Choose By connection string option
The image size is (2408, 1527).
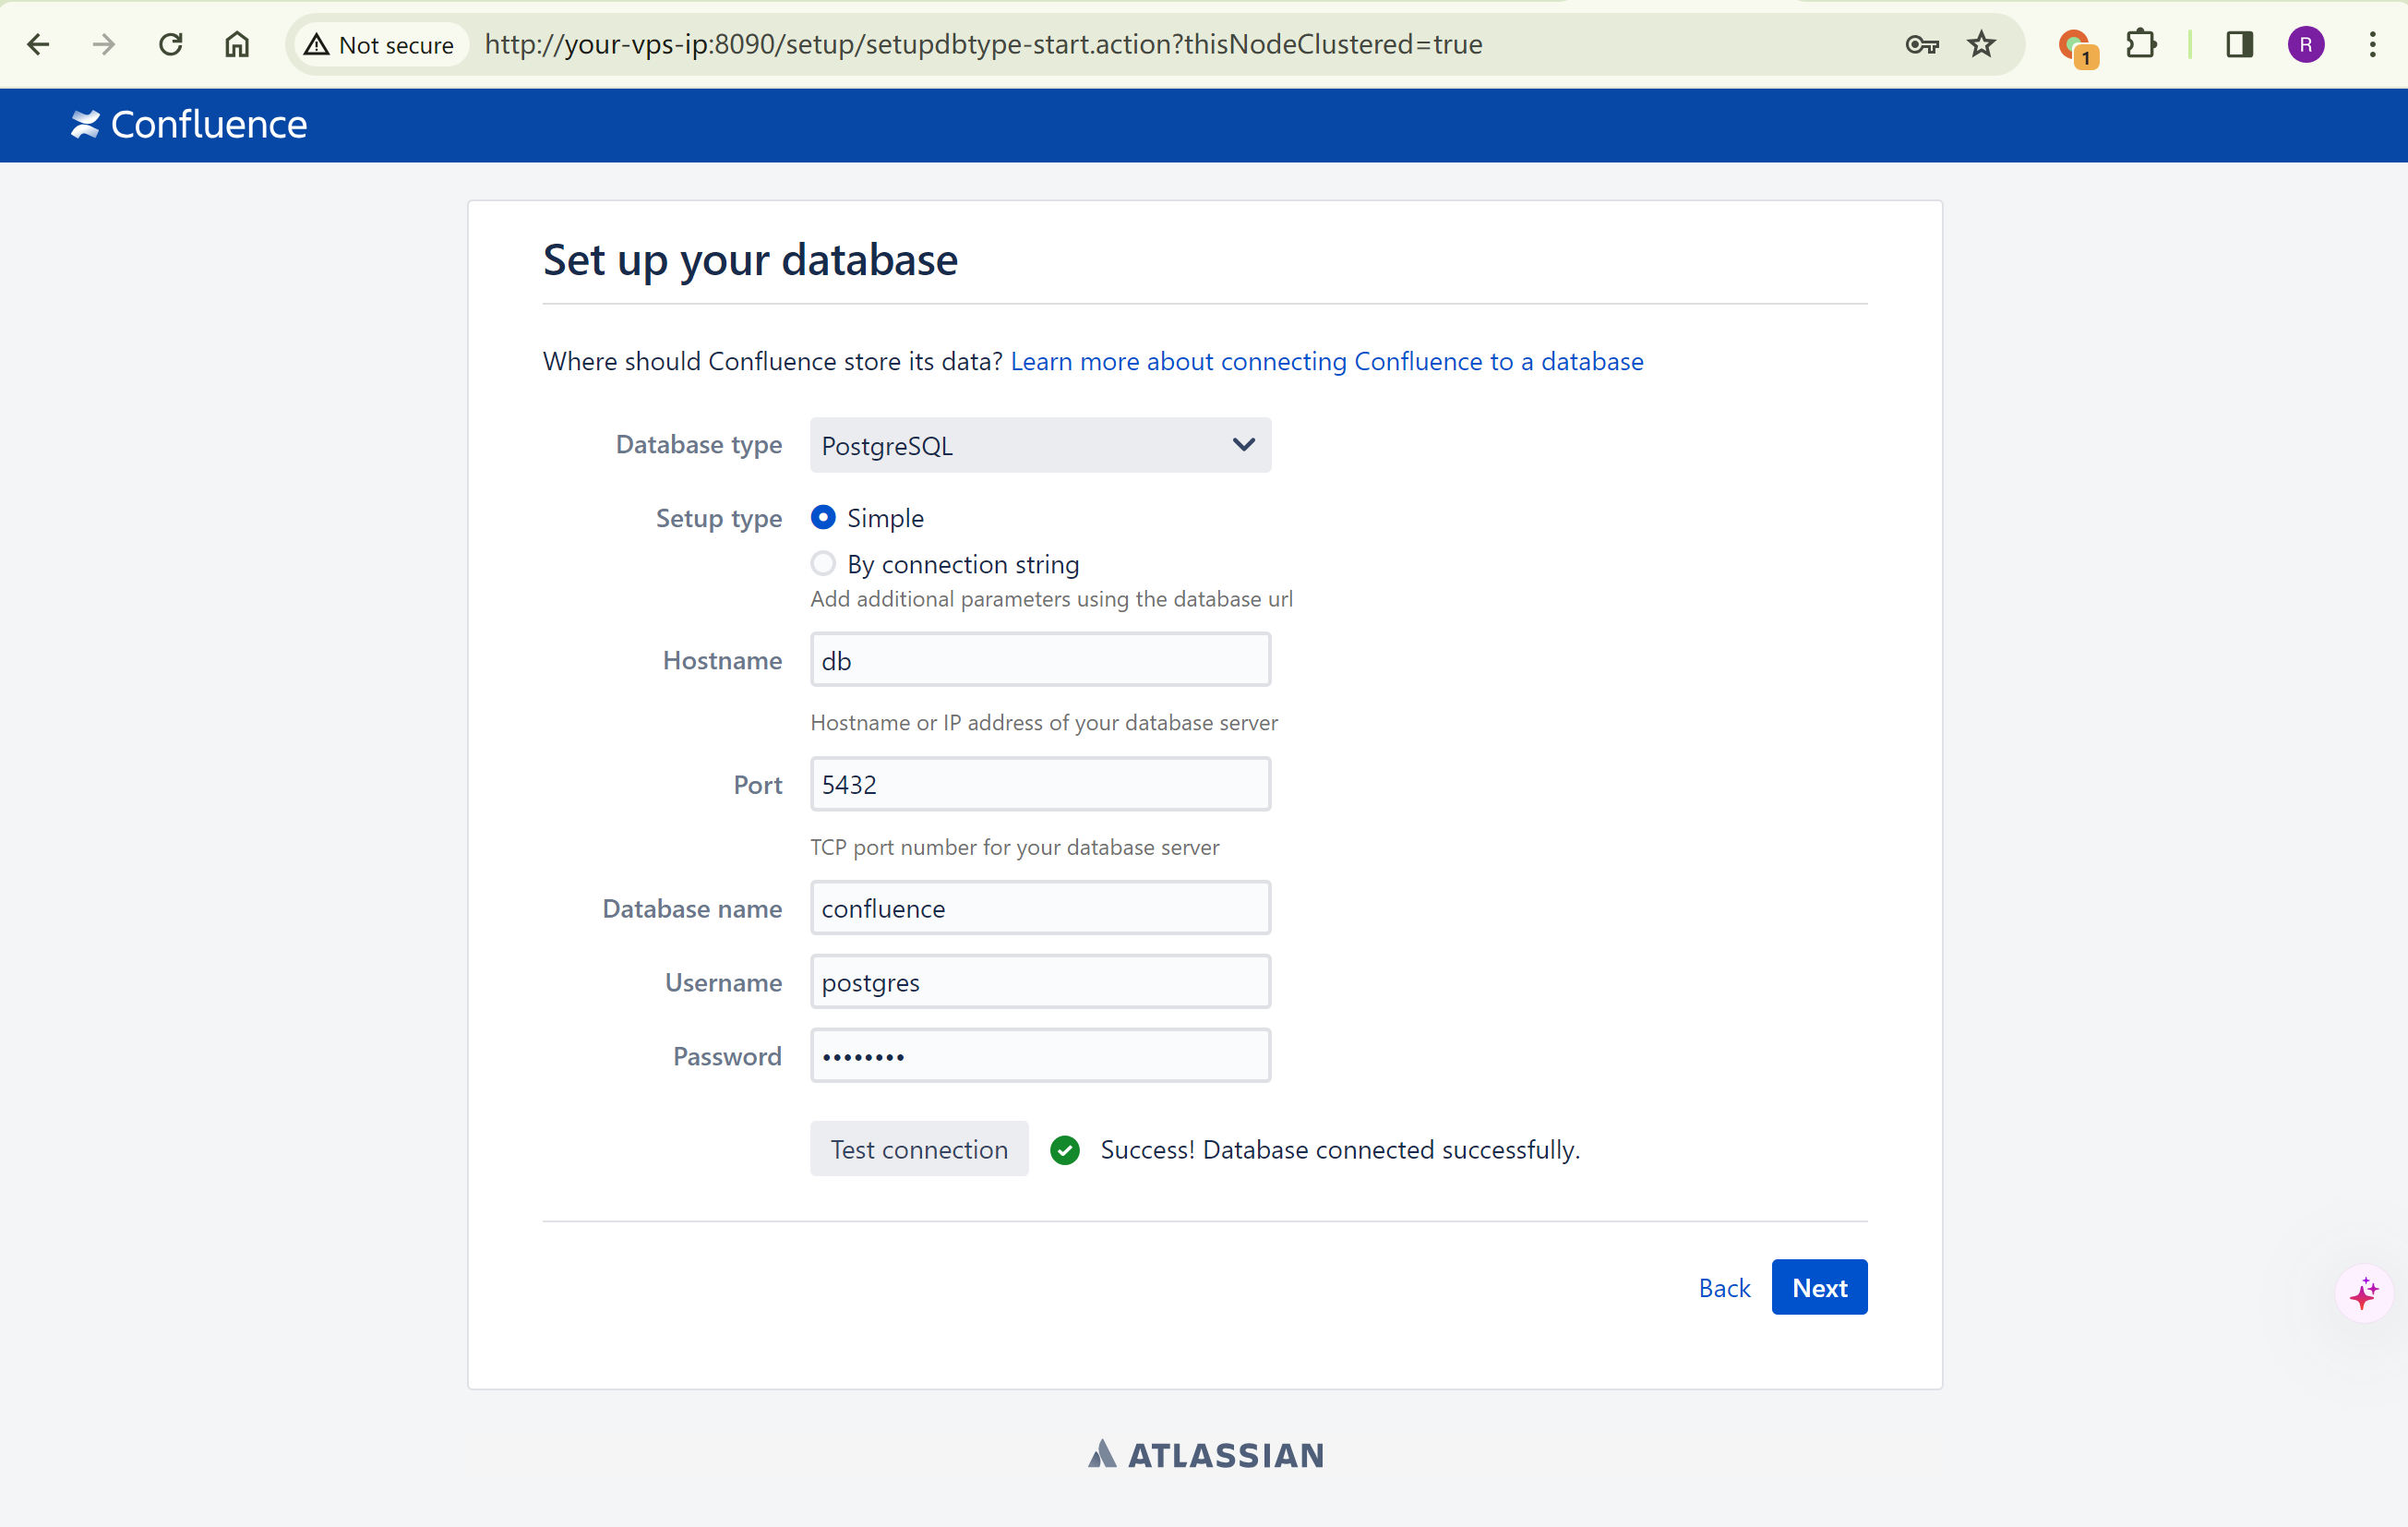(823, 564)
